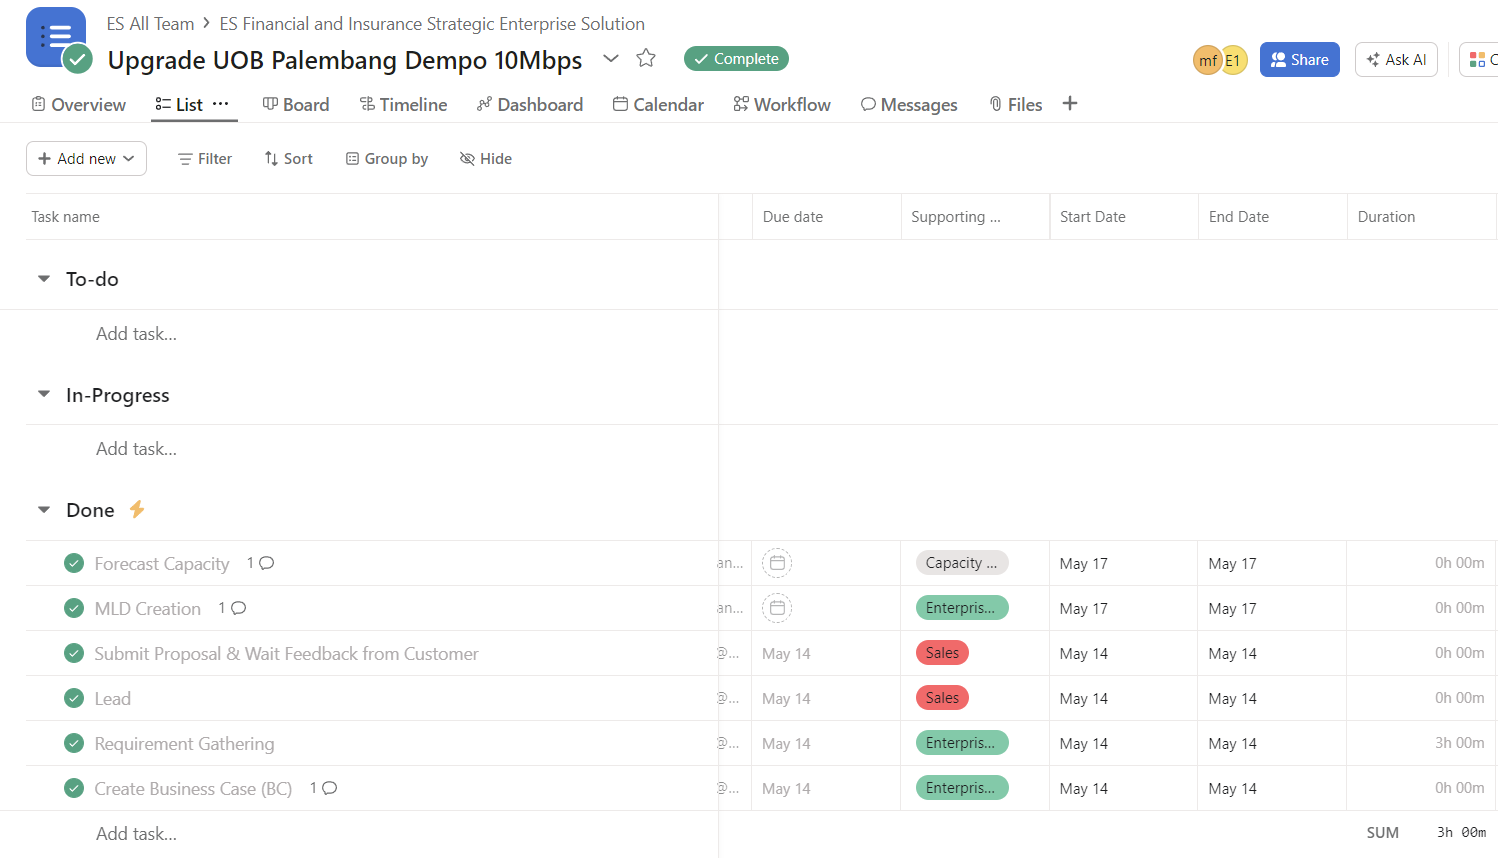The height and width of the screenshot is (858, 1498).
Task: Switch to the Timeline tab
Action: click(x=403, y=105)
